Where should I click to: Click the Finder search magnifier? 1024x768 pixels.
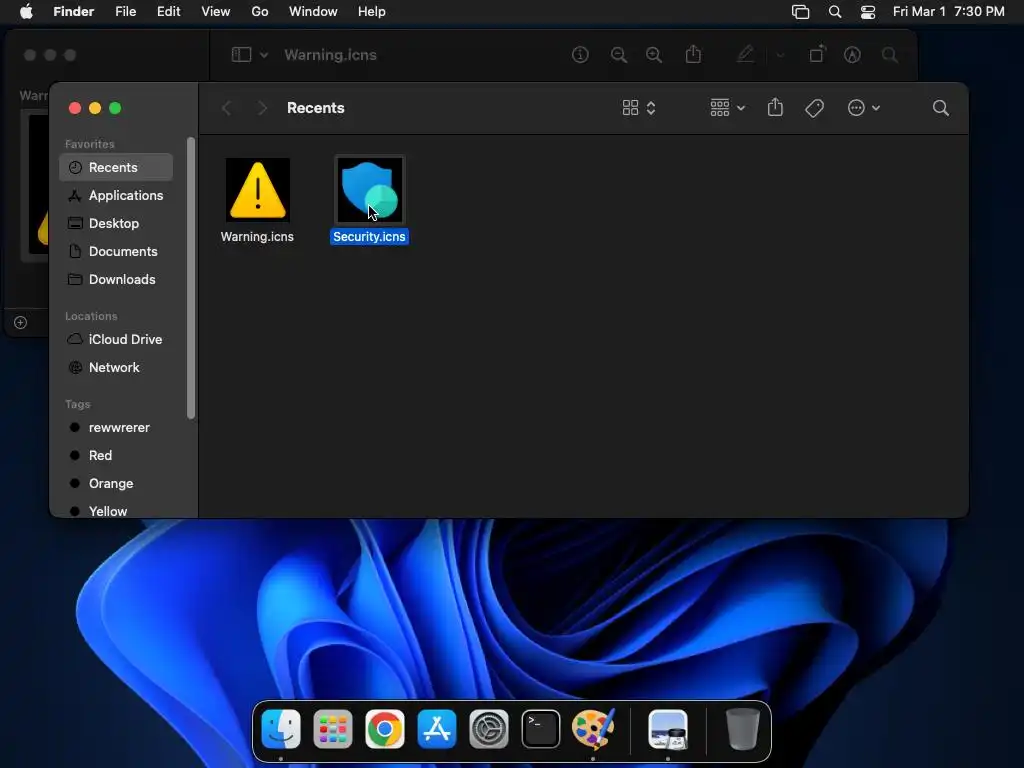(x=940, y=108)
